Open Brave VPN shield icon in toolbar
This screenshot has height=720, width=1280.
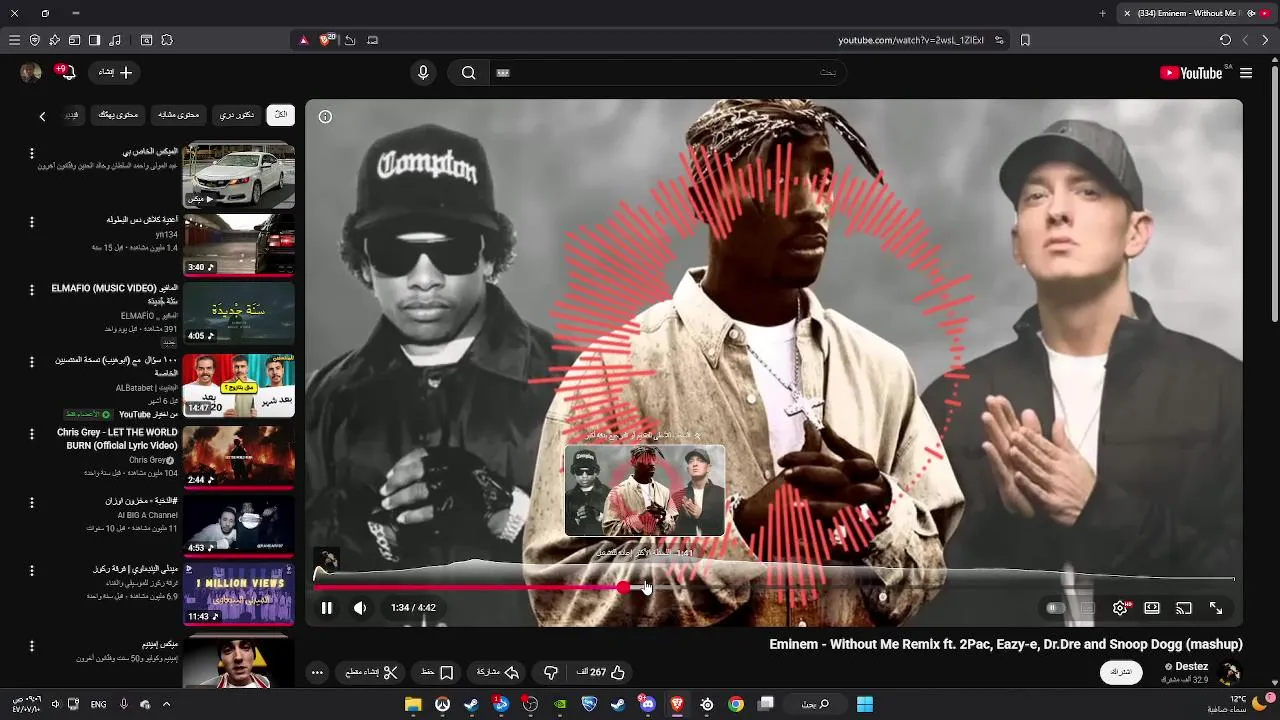coord(35,40)
